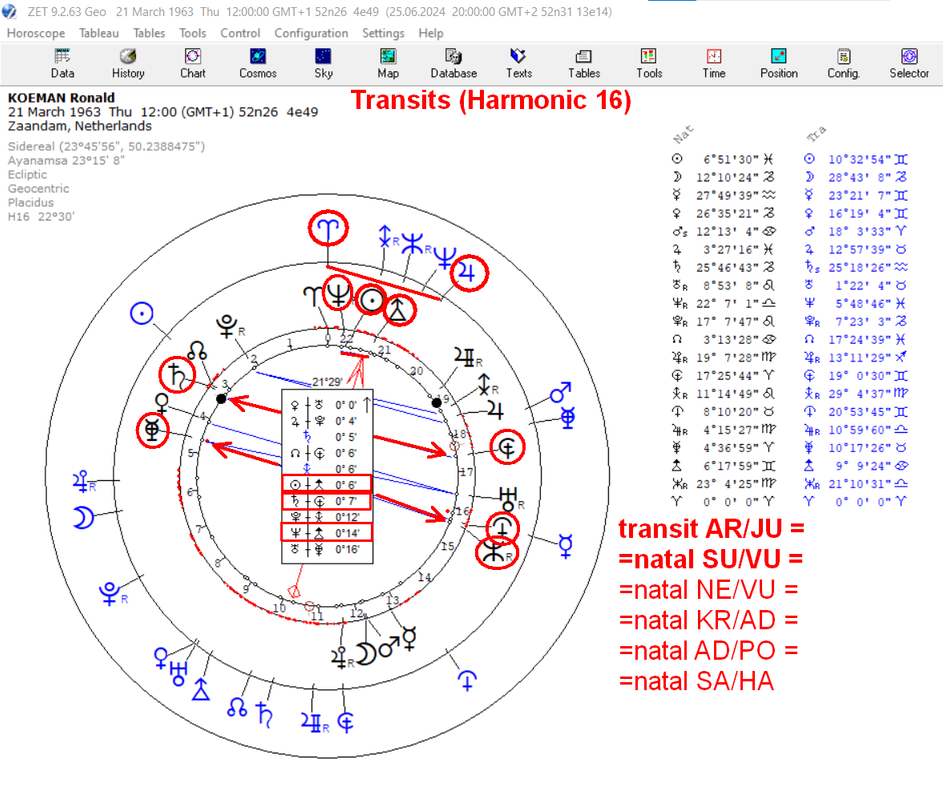
Task: Click the Tra column header
Action: pyautogui.click(x=816, y=134)
